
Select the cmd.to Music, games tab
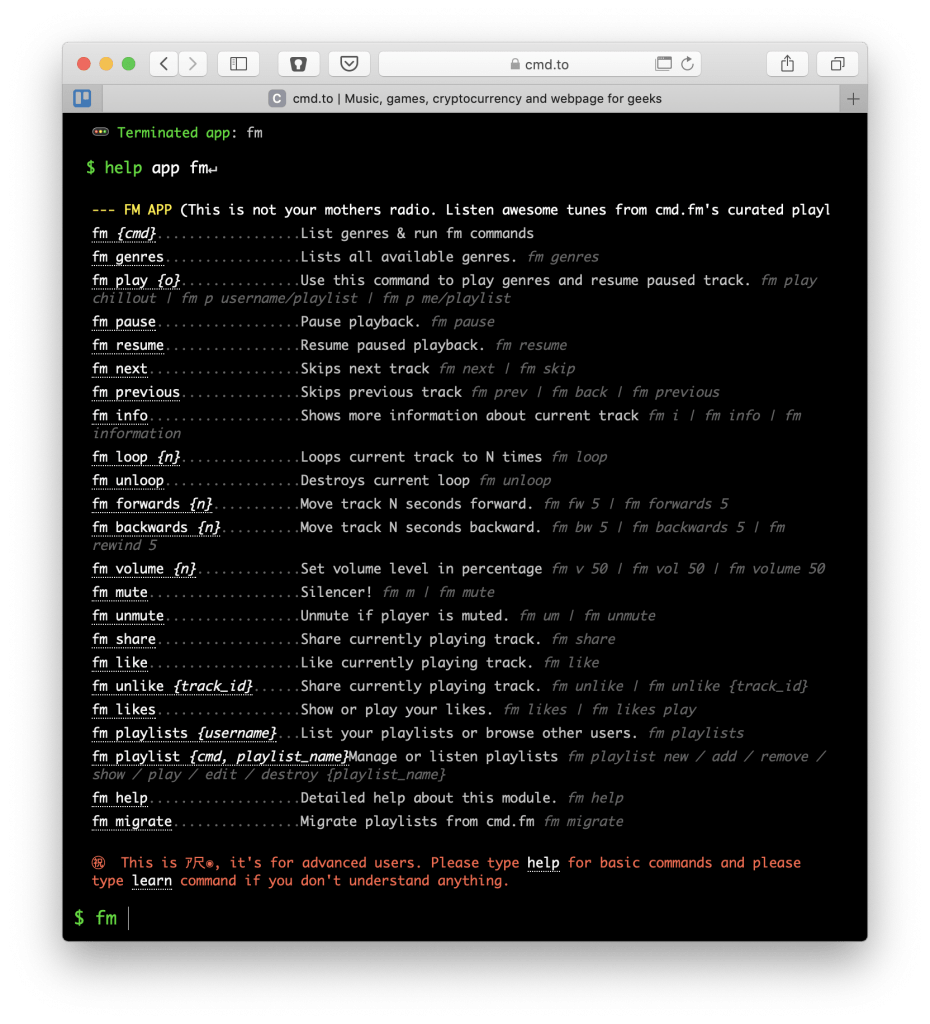point(470,99)
